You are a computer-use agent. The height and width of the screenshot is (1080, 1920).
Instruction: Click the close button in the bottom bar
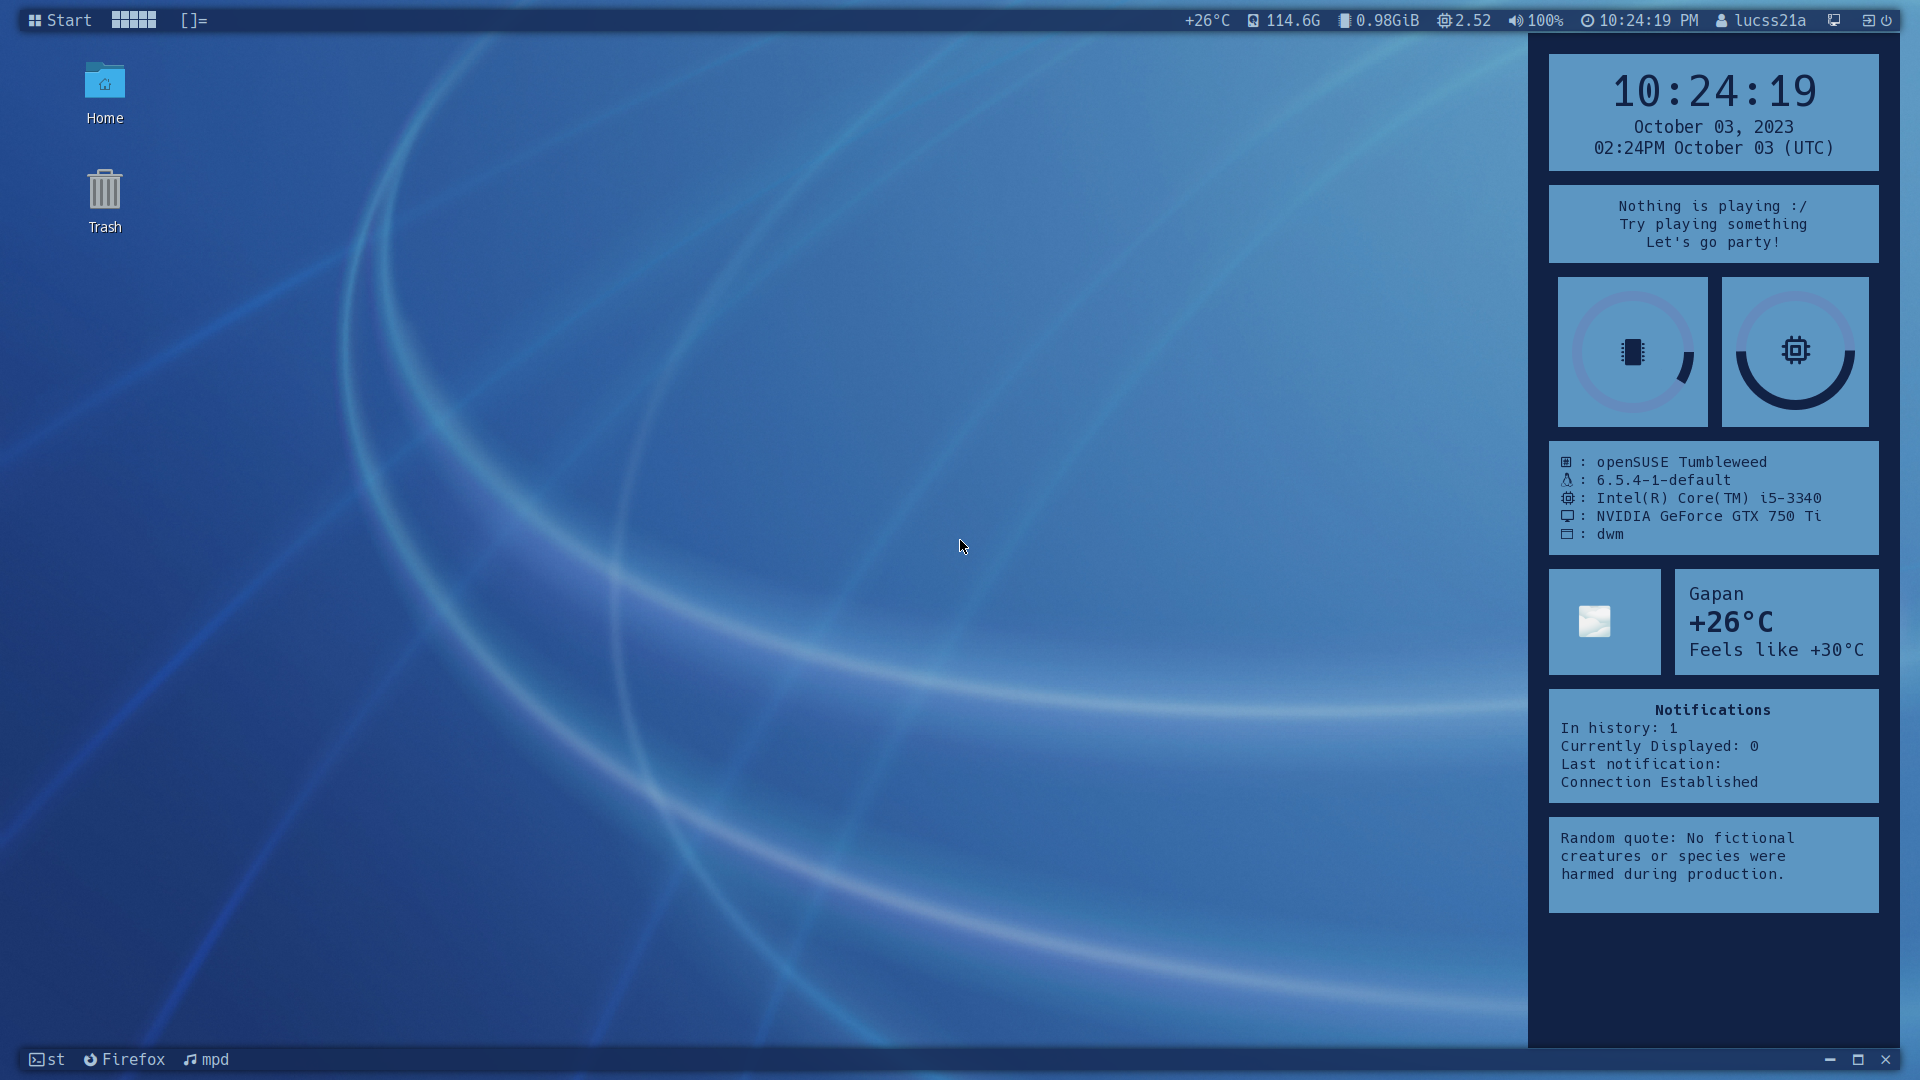(1886, 1060)
